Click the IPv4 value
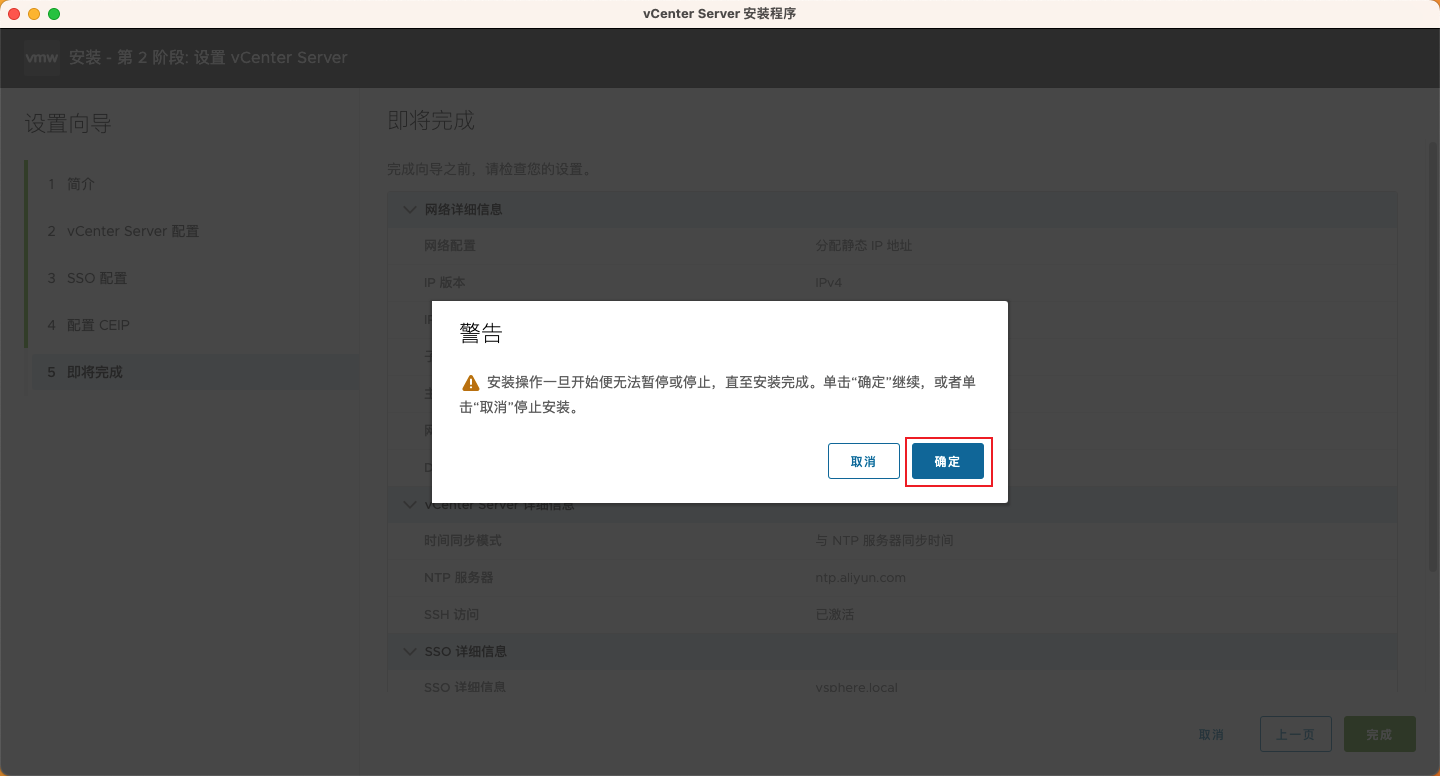Screen dimensions: 1440x776 click(x=829, y=282)
